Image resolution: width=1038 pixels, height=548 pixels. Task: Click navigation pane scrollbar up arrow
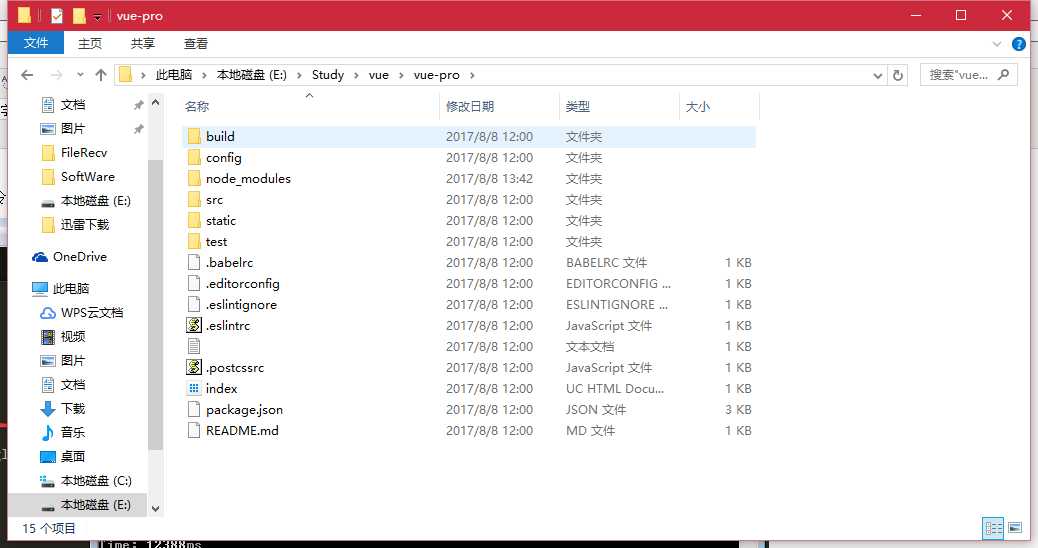156,103
